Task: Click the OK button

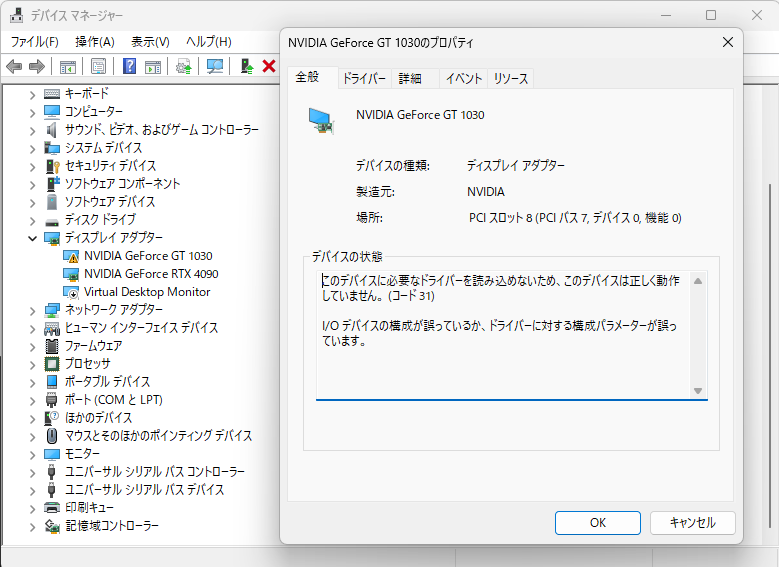Action: pyautogui.click(x=598, y=523)
